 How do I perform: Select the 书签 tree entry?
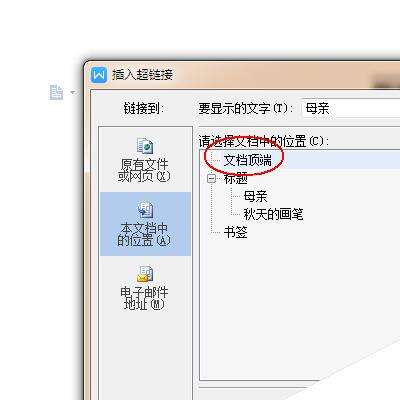coord(235,232)
